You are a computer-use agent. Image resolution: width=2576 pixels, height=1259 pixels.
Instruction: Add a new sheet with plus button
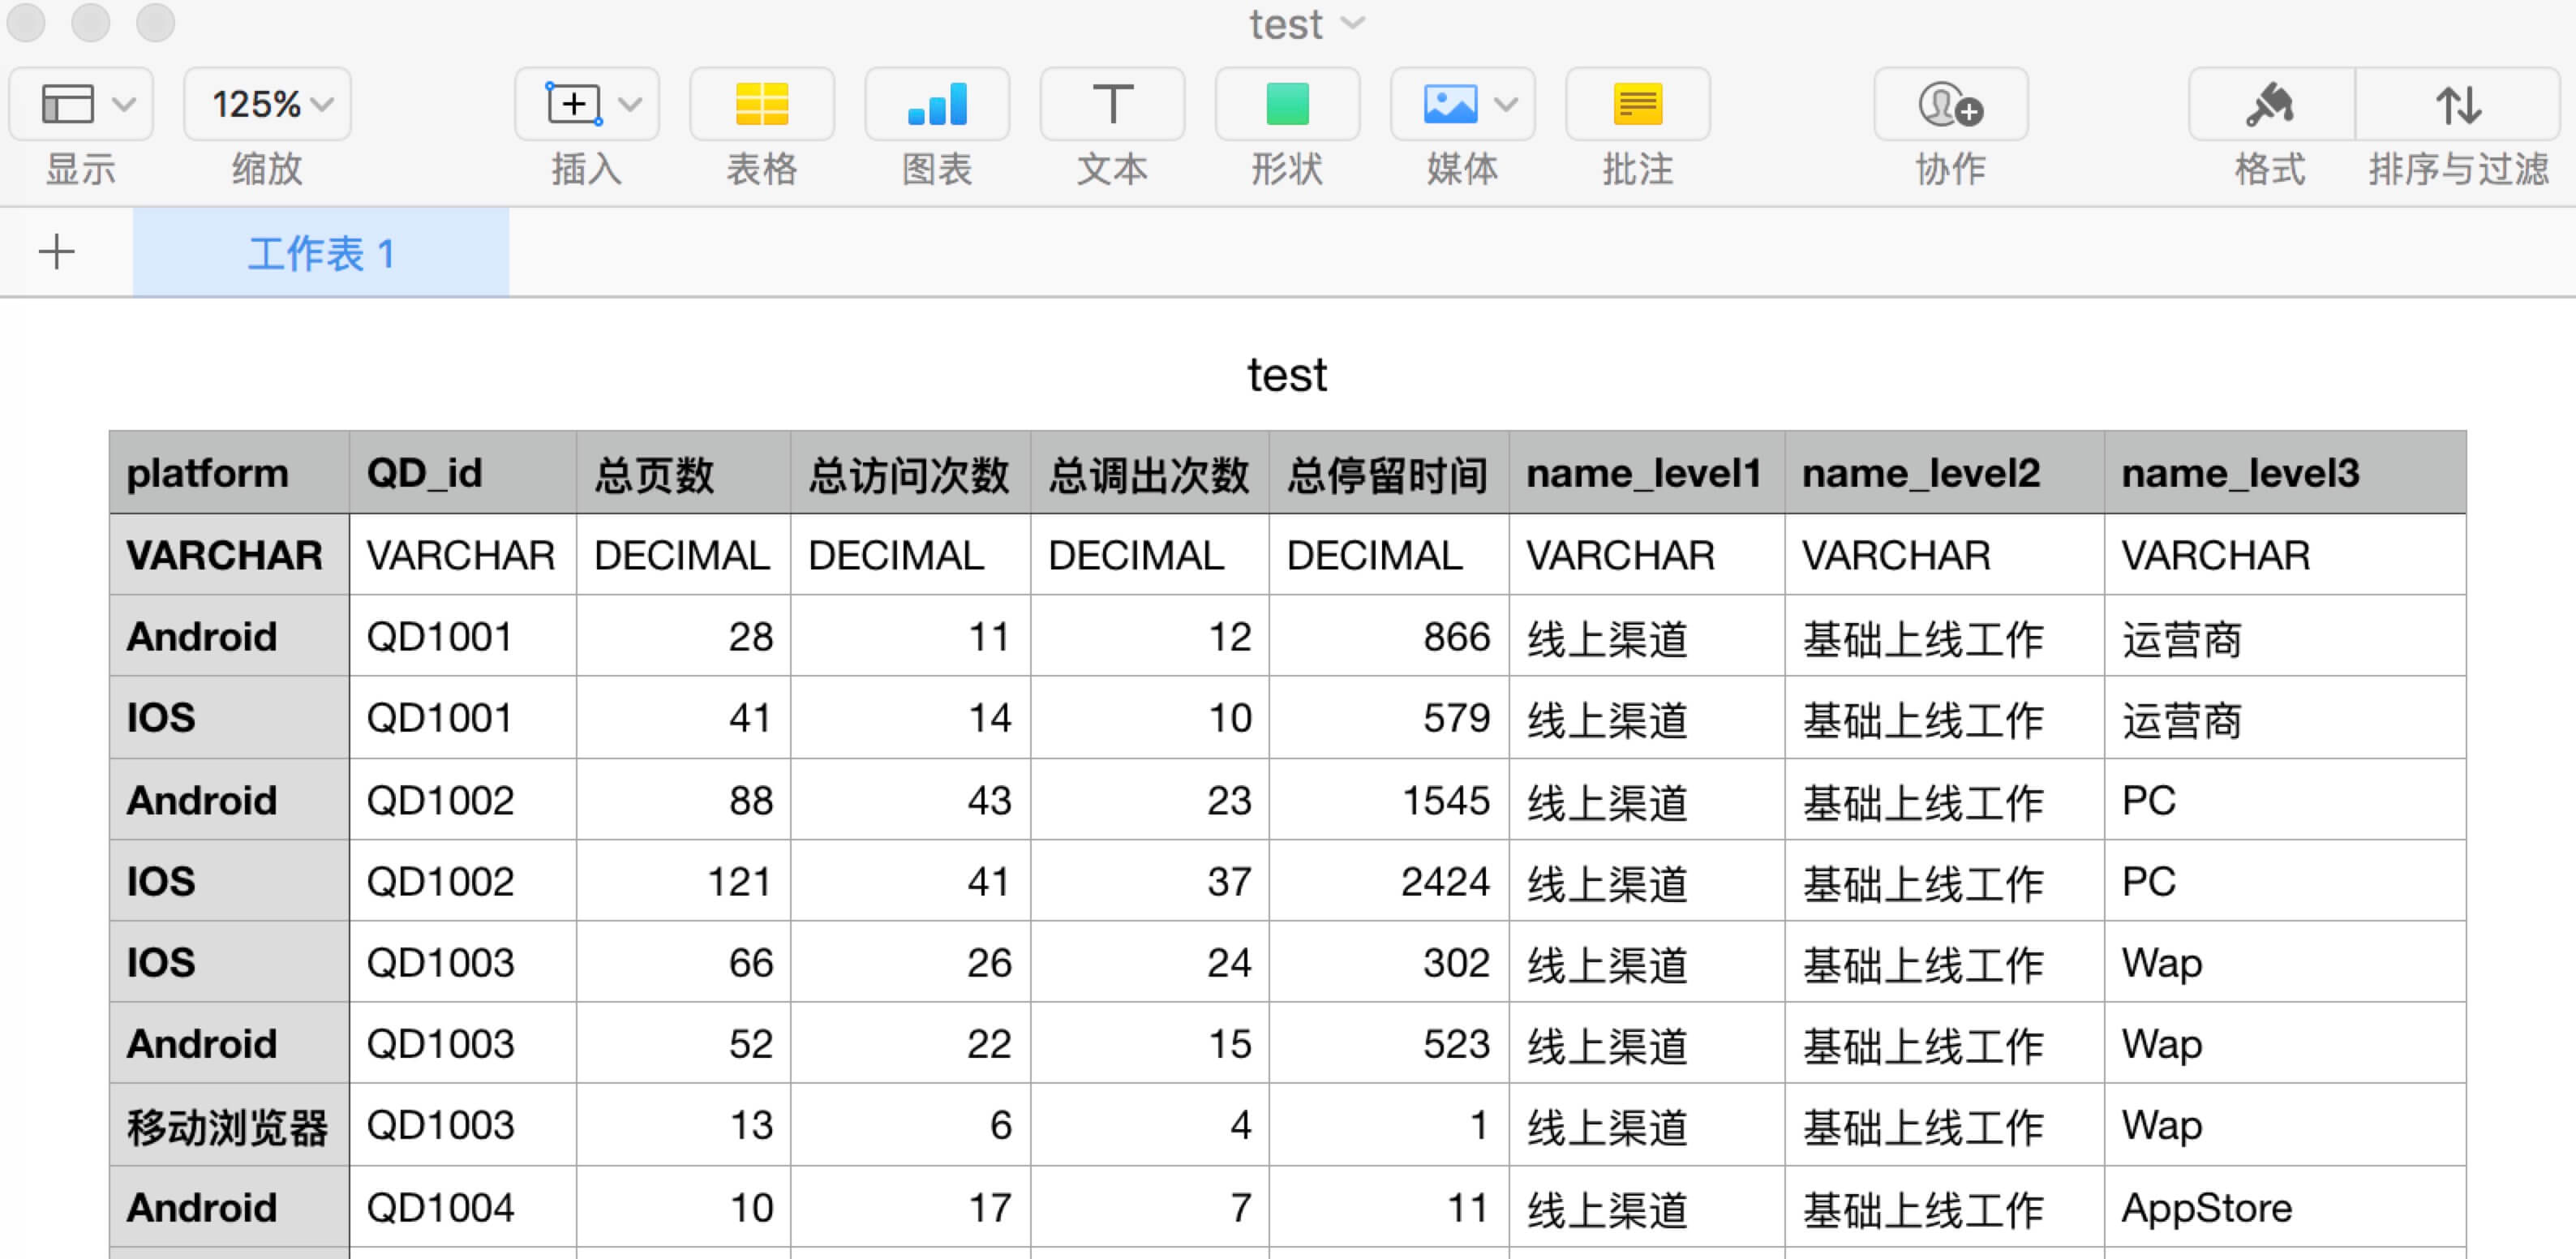tap(57, 252)
